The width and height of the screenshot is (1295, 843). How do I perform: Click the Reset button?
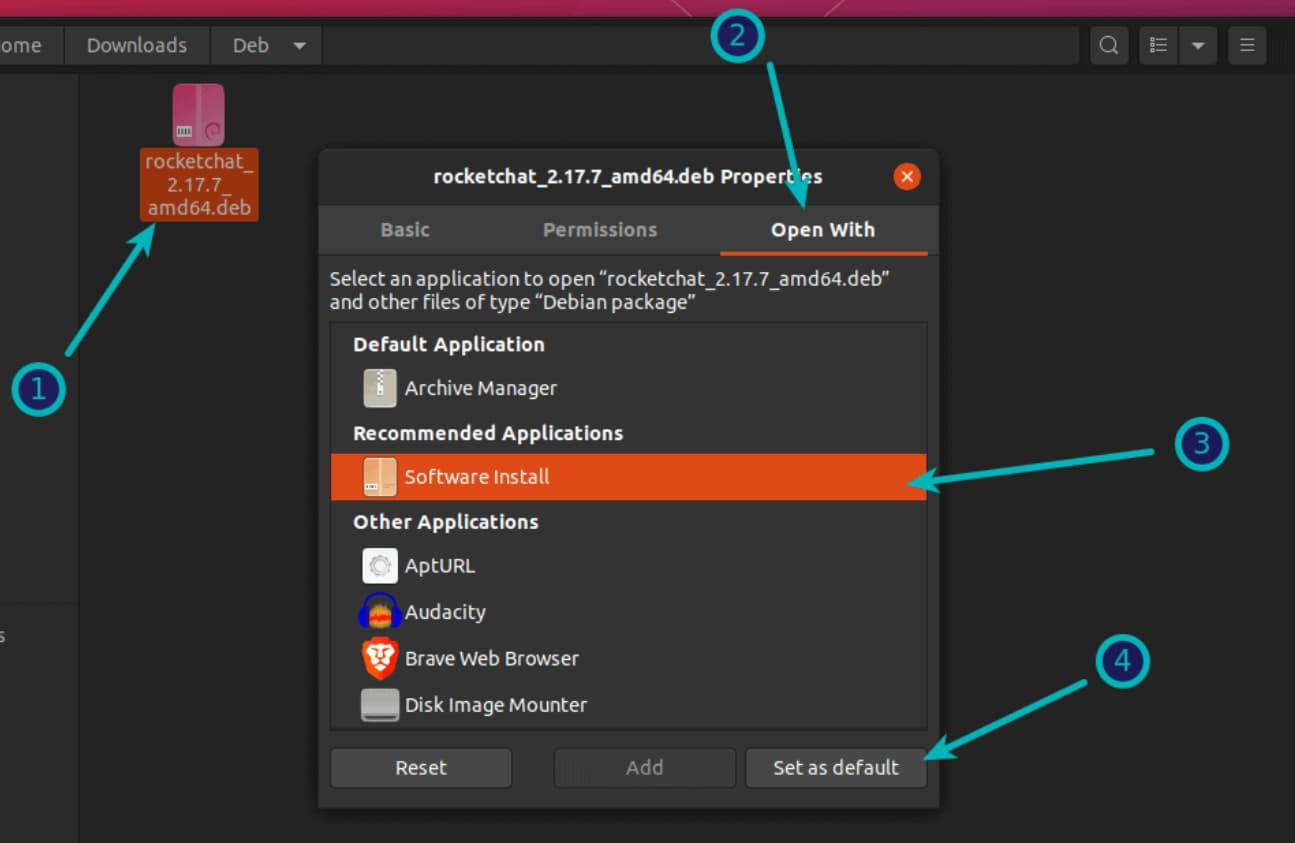(421, 768)
